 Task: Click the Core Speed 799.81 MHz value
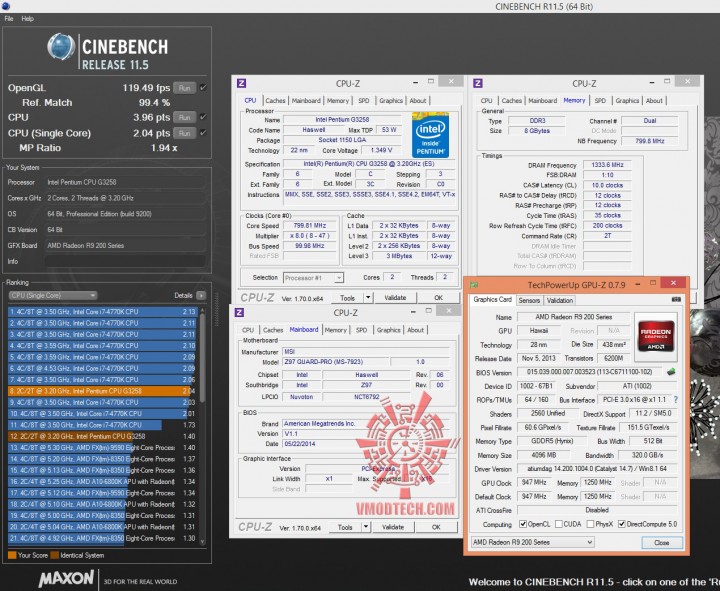click(x=309, y=225)
